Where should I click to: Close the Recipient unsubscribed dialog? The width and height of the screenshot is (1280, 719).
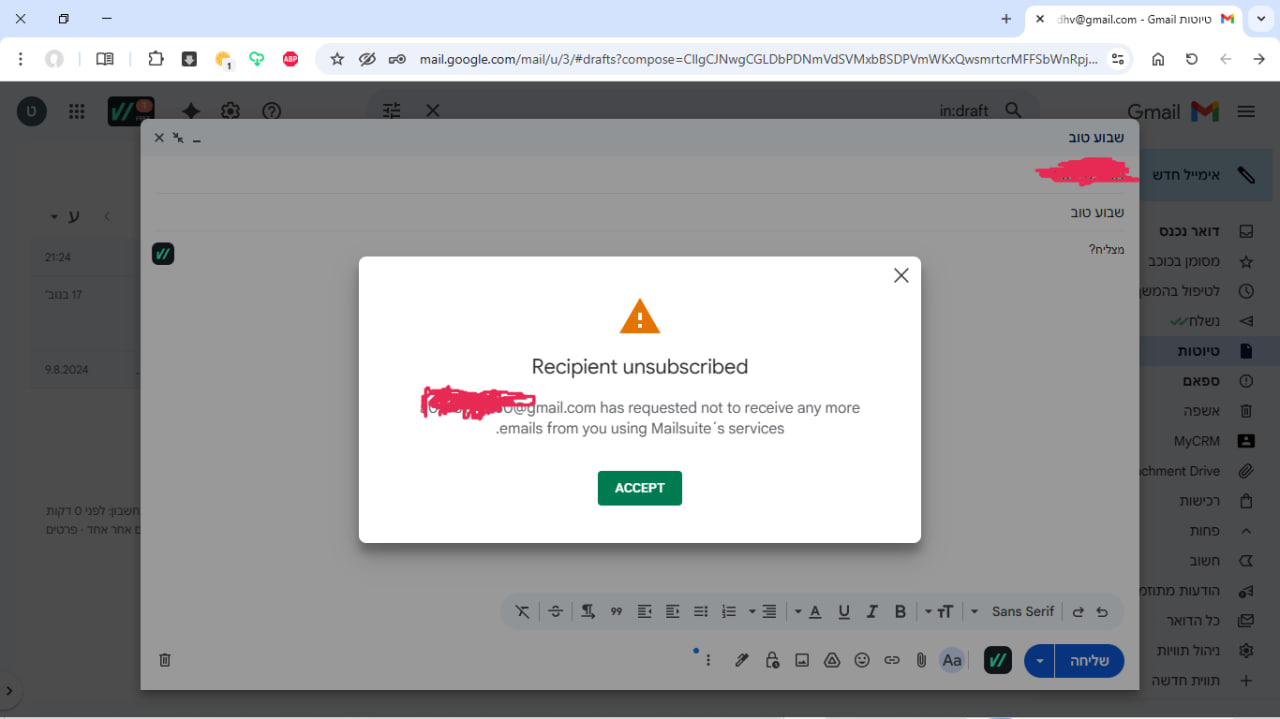pos(901,275)
